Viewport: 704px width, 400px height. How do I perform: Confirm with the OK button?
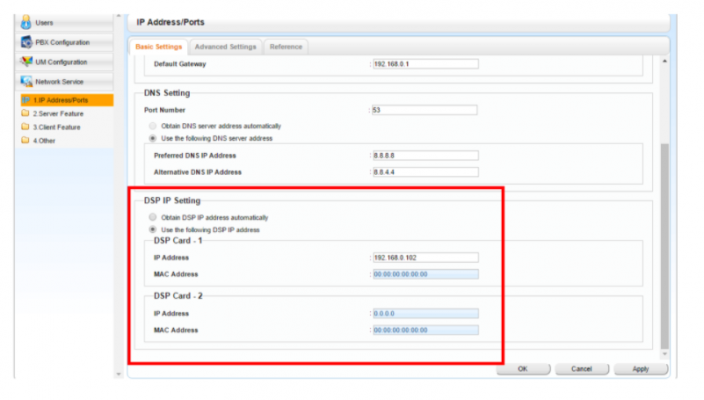tap(522, 369)
